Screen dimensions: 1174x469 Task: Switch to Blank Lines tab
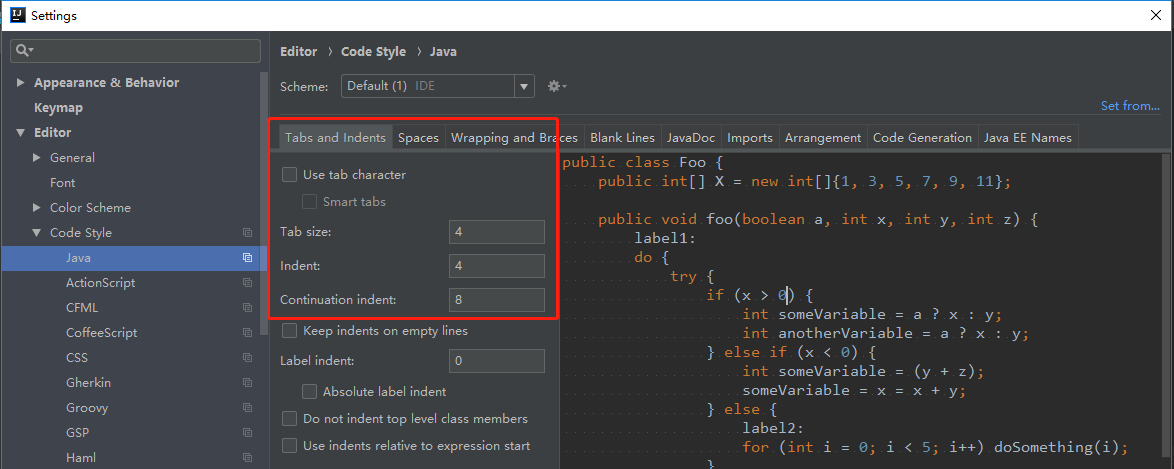tap(622, 138)
